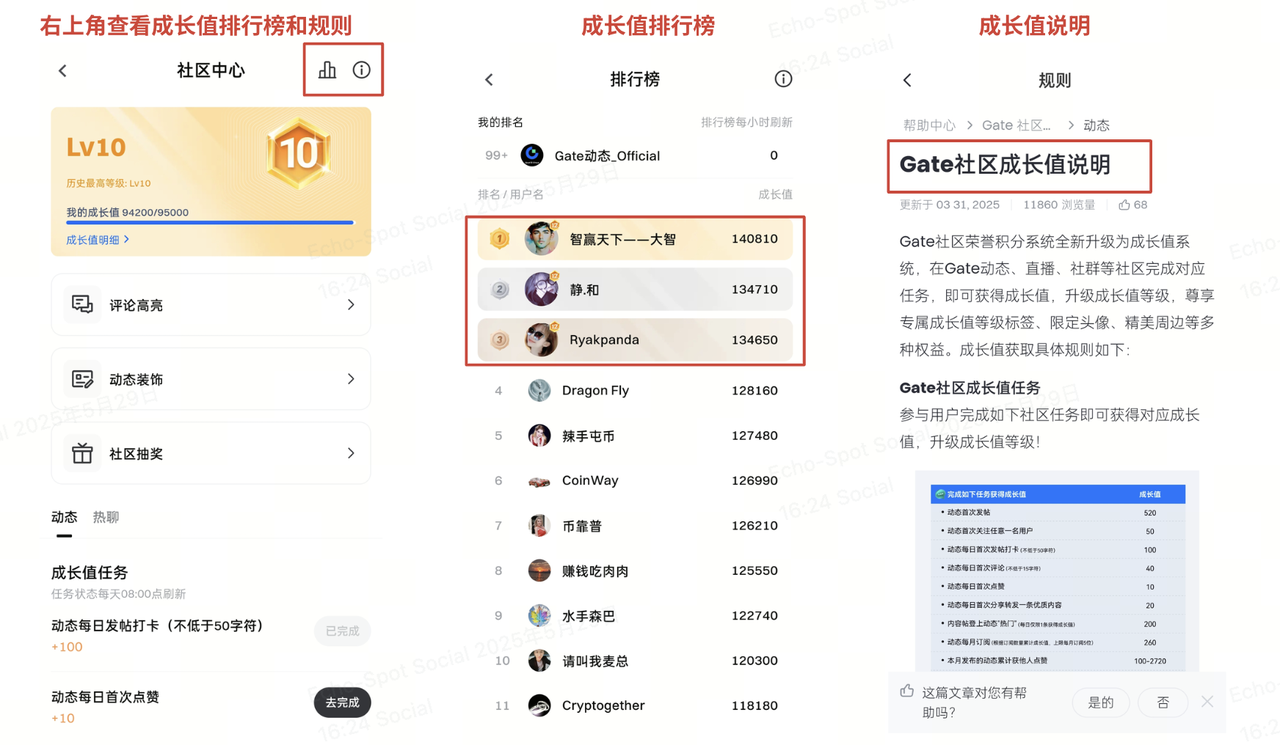
Task: Open the 评论高亮 row
Action: coord(211,305)
